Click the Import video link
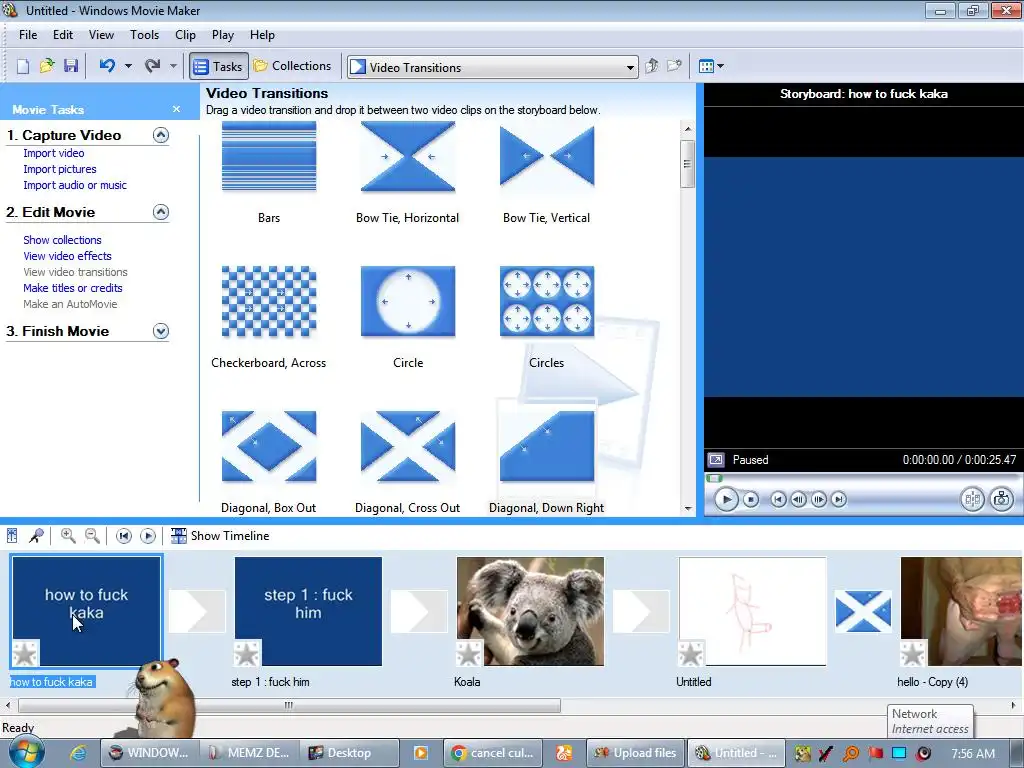1024x768 pixels. pos(54,153)
